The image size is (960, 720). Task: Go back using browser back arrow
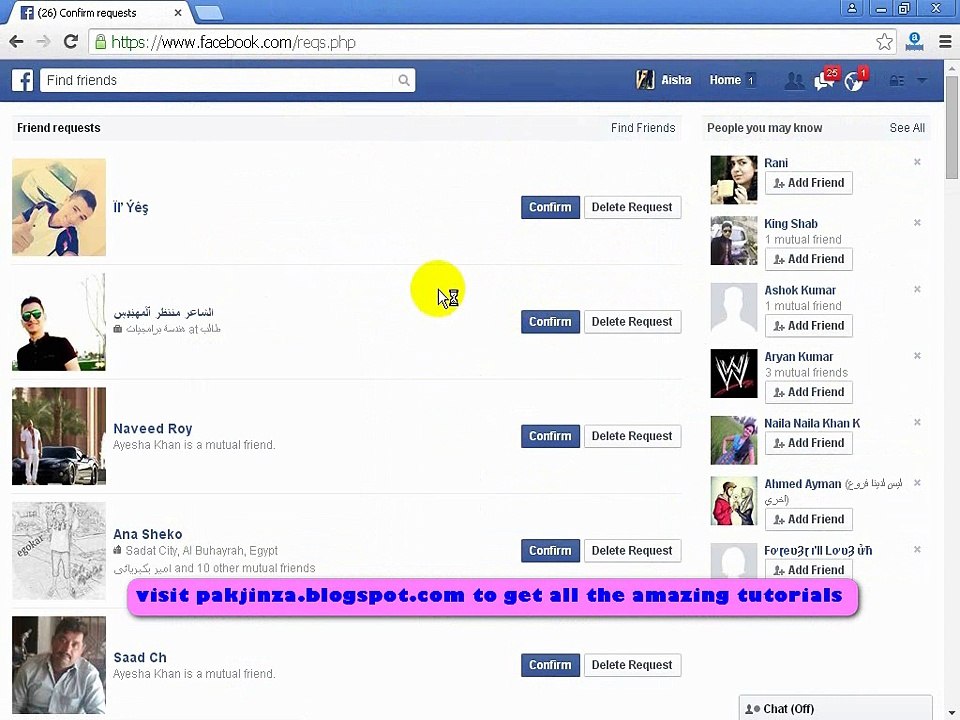coord(17,42)
